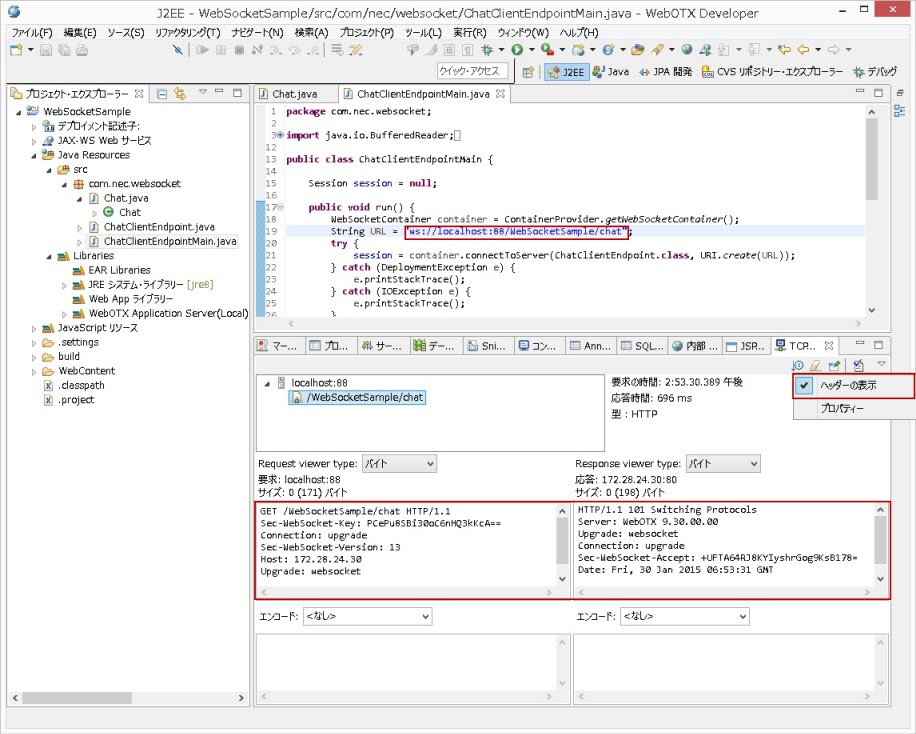Switch to the Chat.java editor tab
Viewport: 916px width, 734px height.
tap(292, 94)
